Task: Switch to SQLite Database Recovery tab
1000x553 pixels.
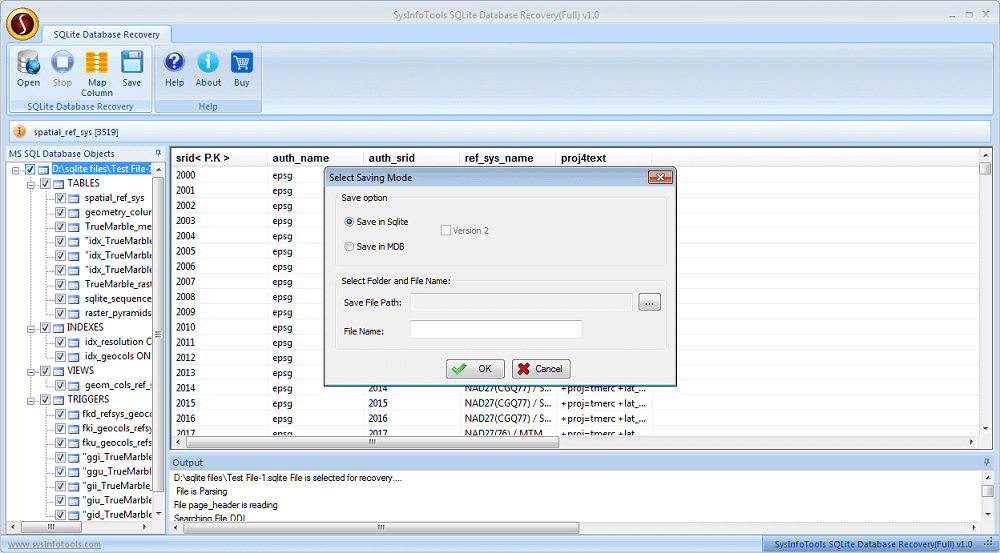Action: point(107,34)
